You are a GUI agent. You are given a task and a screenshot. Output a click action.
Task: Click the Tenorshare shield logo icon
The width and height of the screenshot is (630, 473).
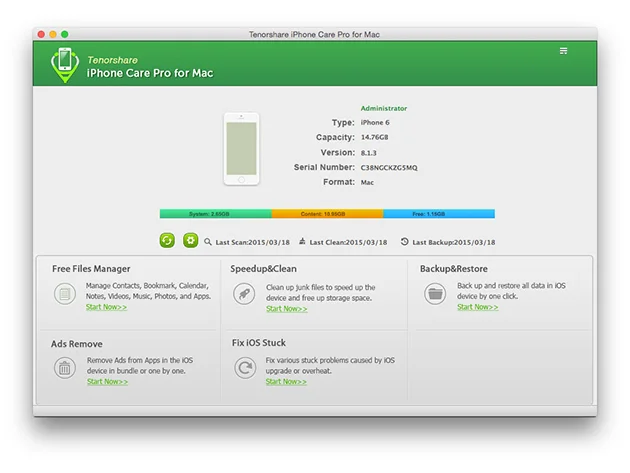pyautogui.click(x=65, y=65)
